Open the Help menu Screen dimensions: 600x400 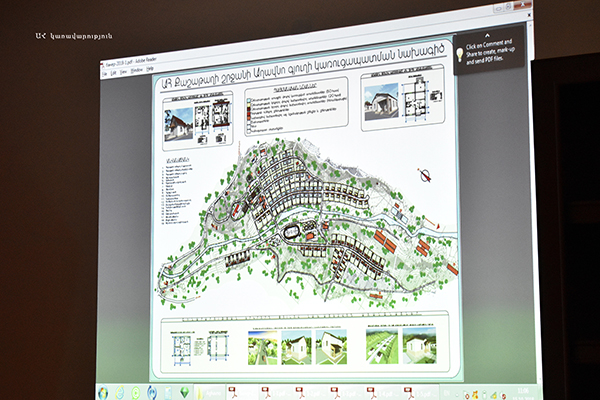point(150,69)
